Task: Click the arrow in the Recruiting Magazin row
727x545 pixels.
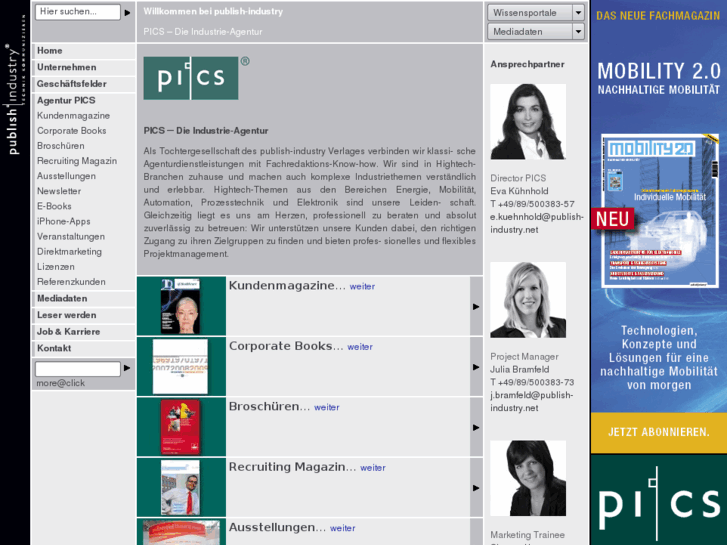Action: (x=476, y=488)
